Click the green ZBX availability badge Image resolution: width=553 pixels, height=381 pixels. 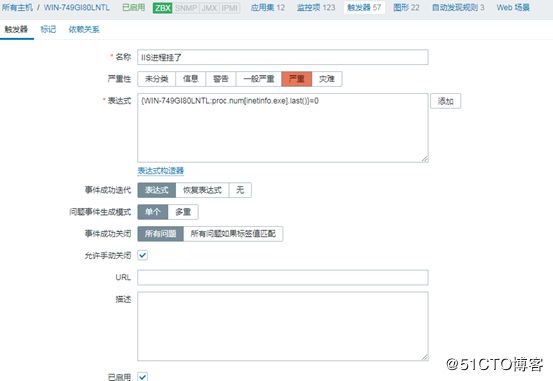[163, 8]
